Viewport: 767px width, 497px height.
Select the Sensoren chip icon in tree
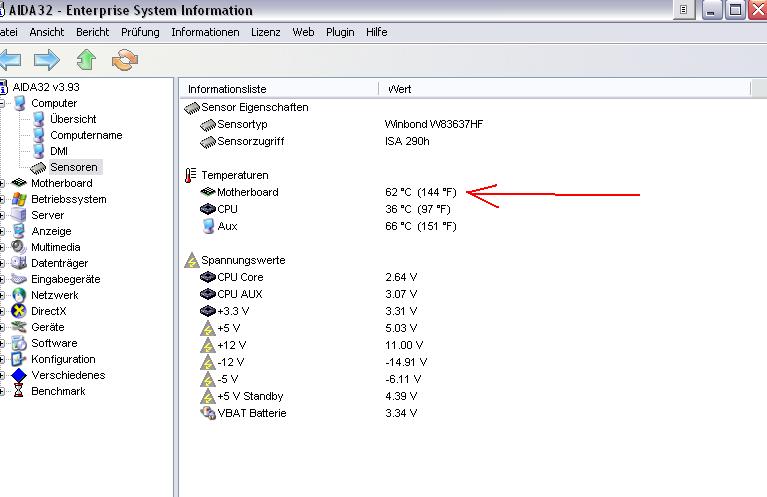tap(38, 168)
